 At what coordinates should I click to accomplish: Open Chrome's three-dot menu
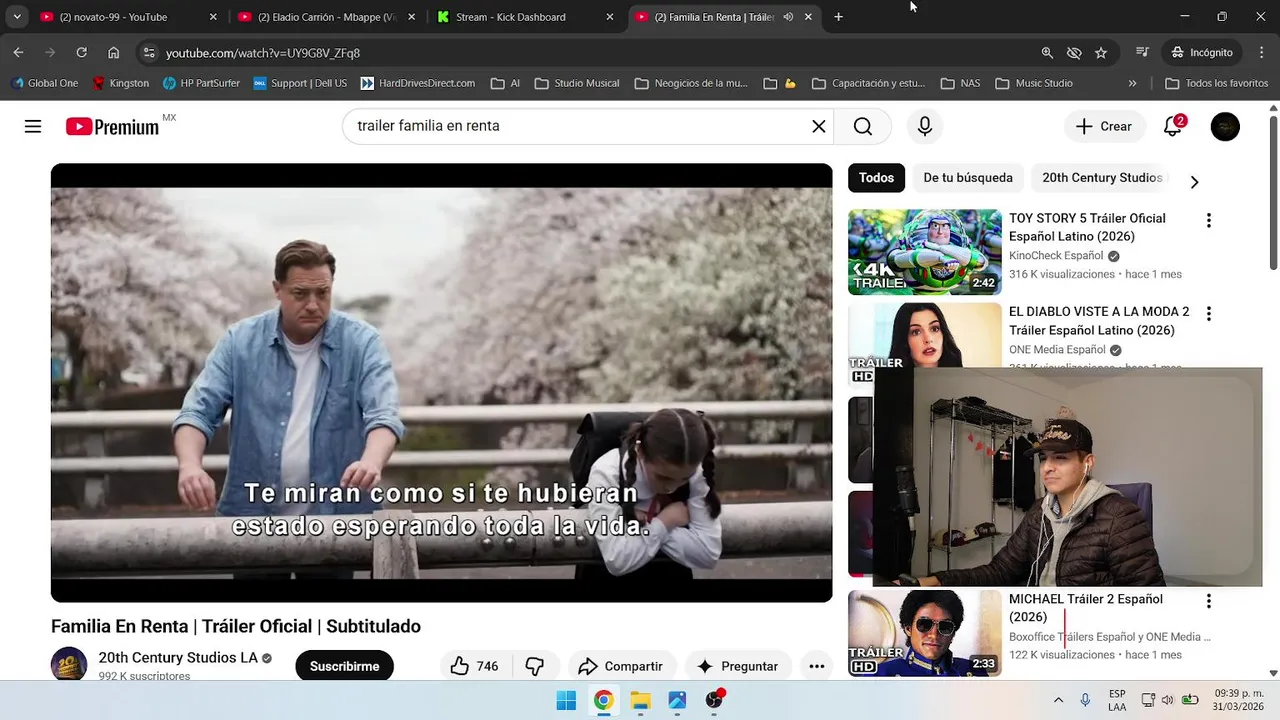point(1260,52)
